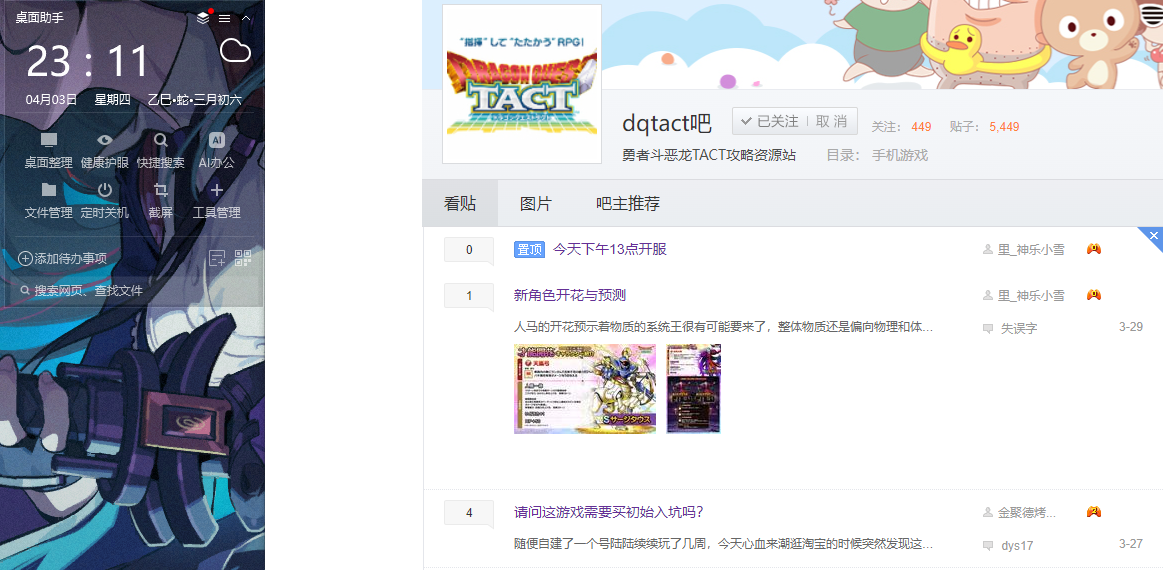Open post 请问这游戏需要买初始入坑吗?

609,512
